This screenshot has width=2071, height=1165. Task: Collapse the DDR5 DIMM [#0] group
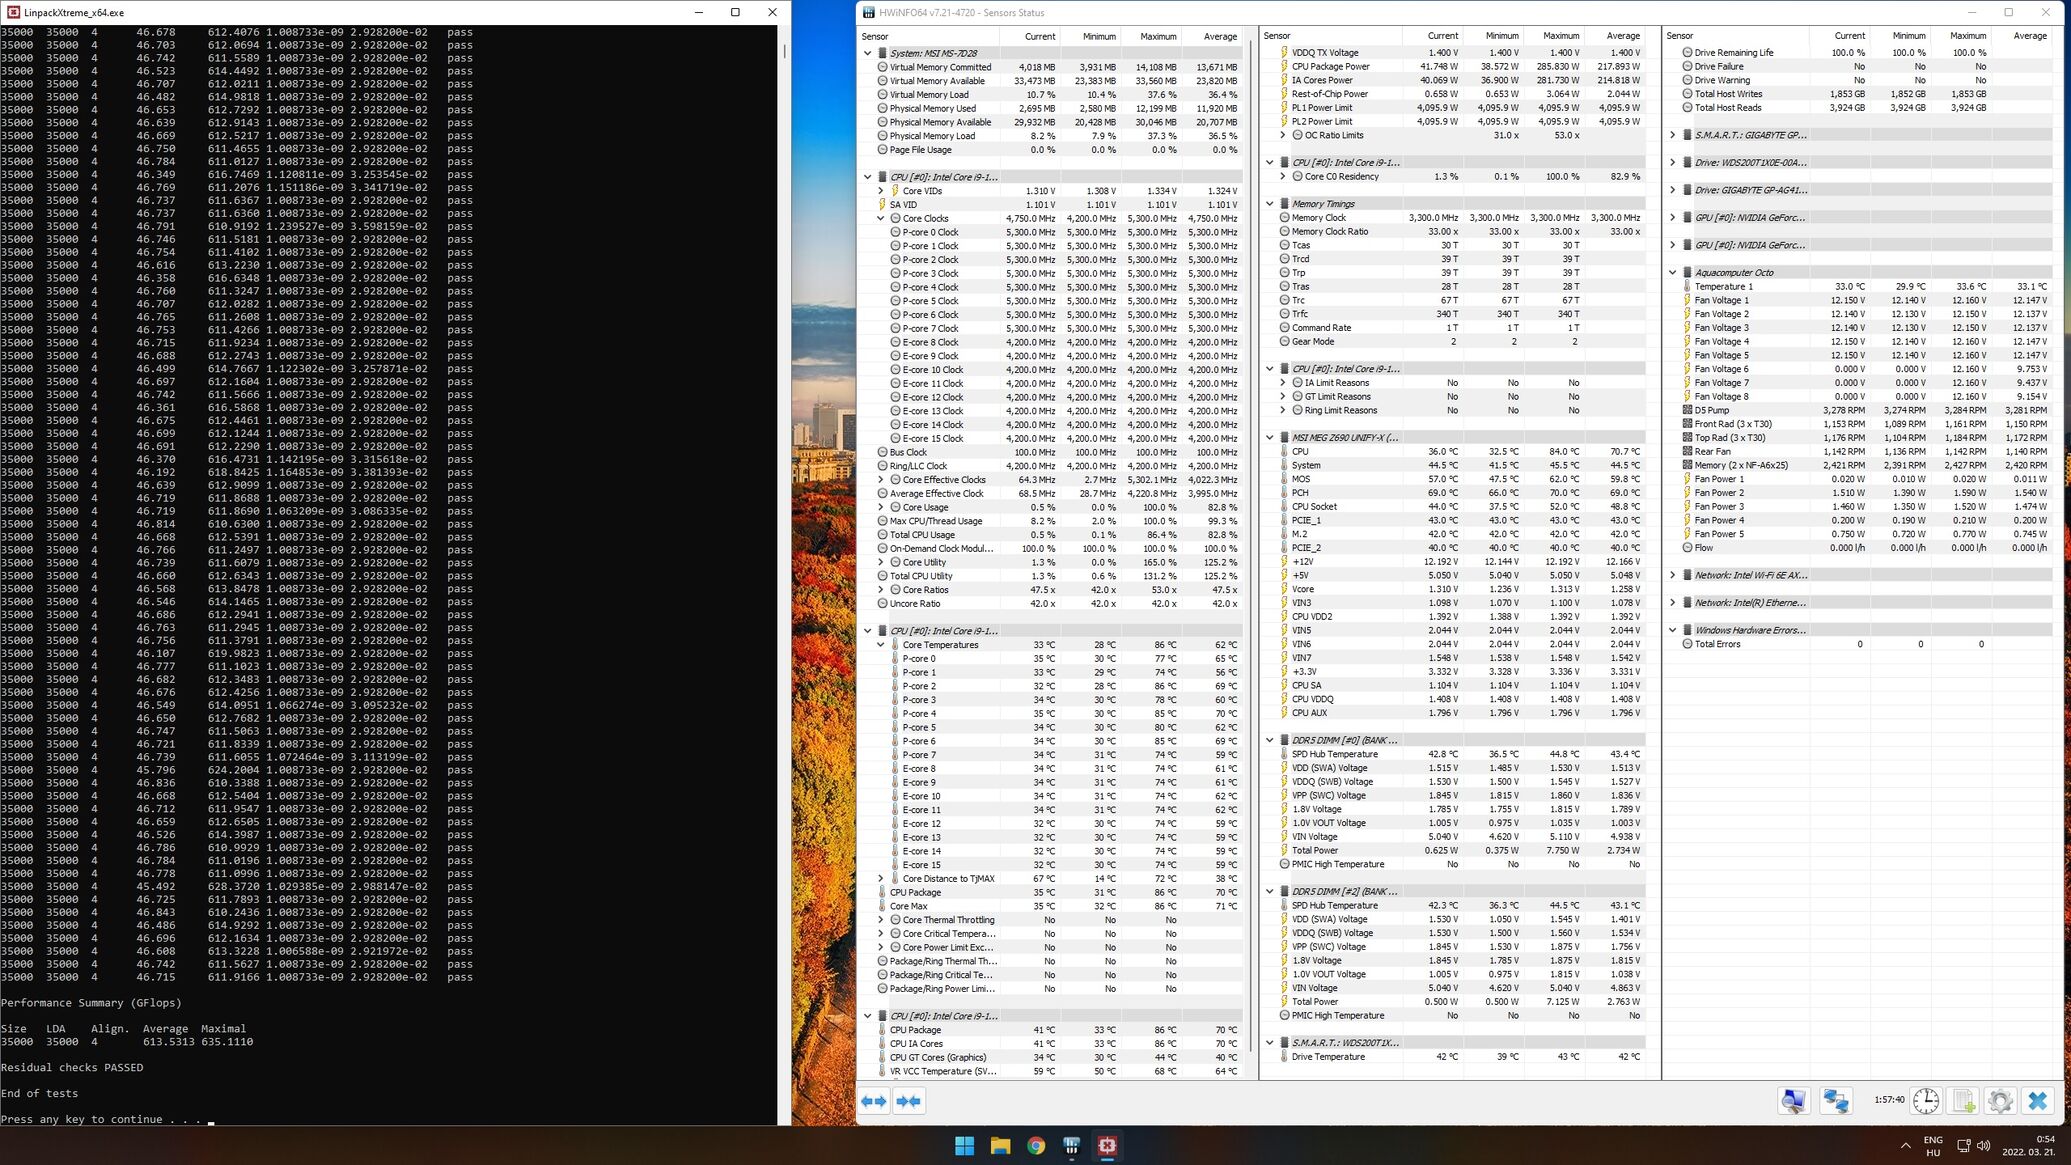click(1270, 740)
